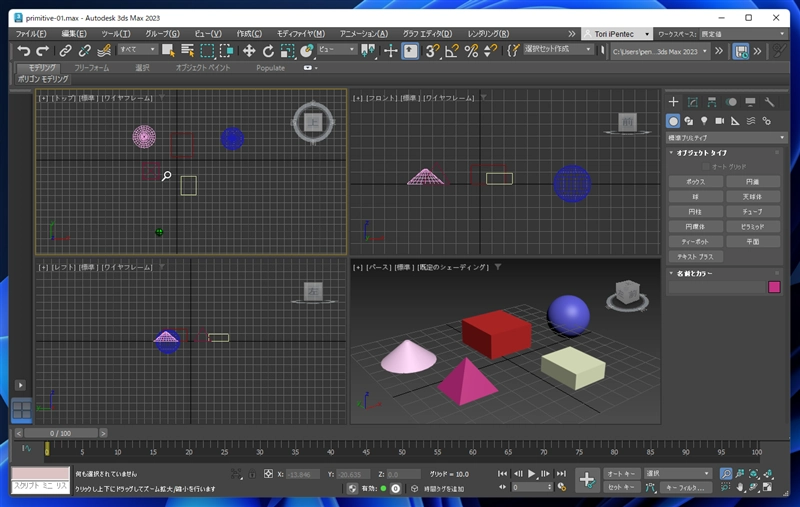The height and width of the screenshot is (507, 800).
Task: Toggle the 3D Snaps button
Action: click(433, 50)
